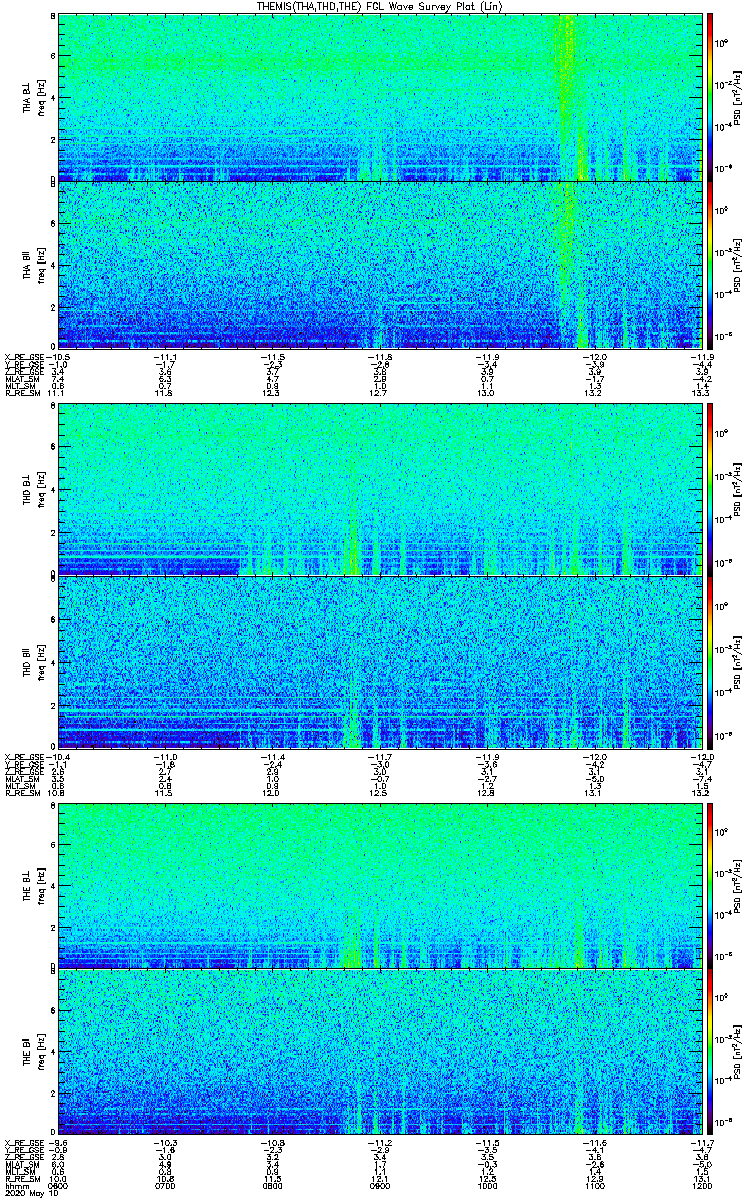Click the PSD color bar beside THE B-perpendicular
The height and width of the screenshot is (1200, 750).
(710, 884)
